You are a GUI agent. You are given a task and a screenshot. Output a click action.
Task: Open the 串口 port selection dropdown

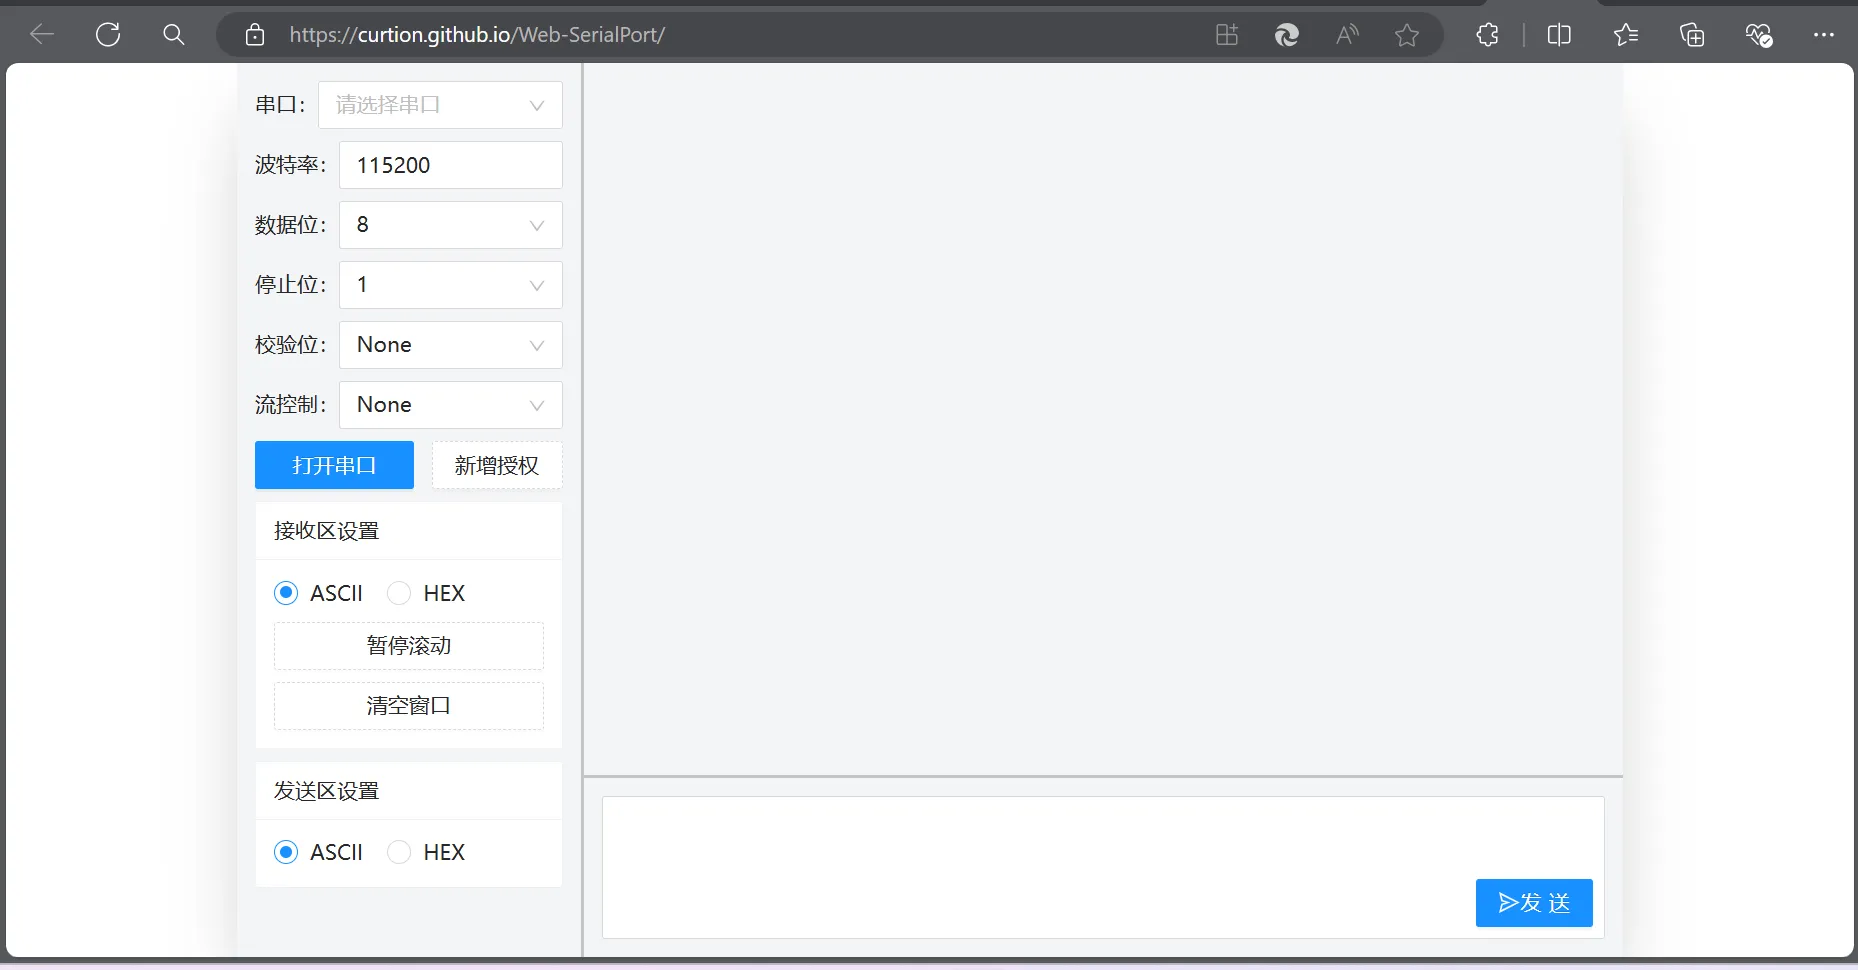pos(440,105)
